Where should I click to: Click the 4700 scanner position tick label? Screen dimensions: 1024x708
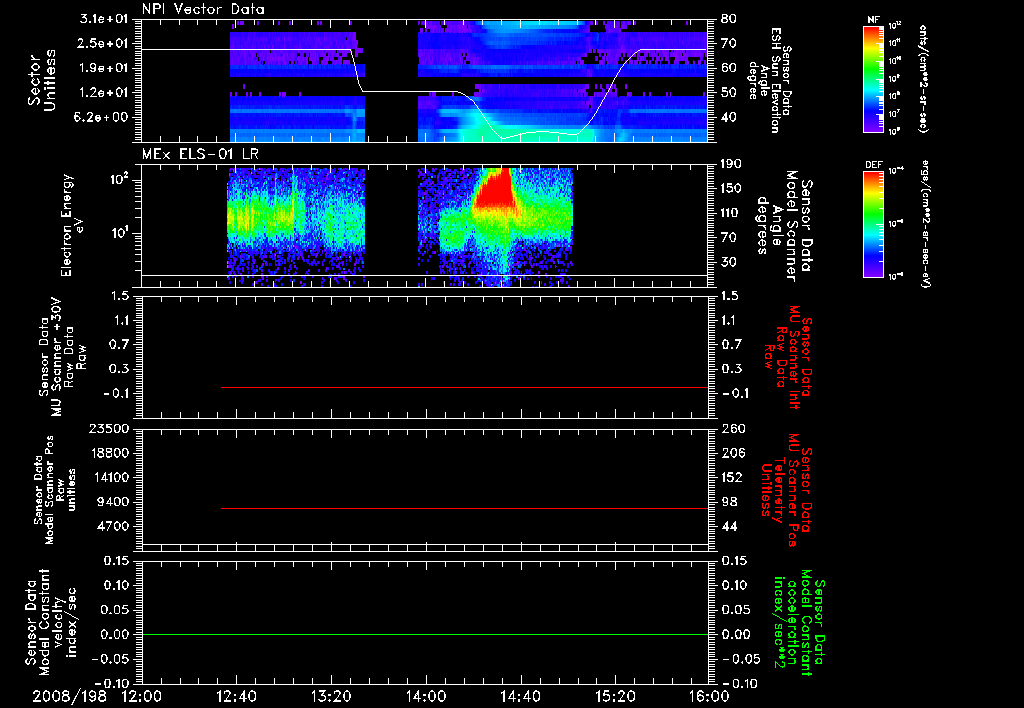(114, 526)
